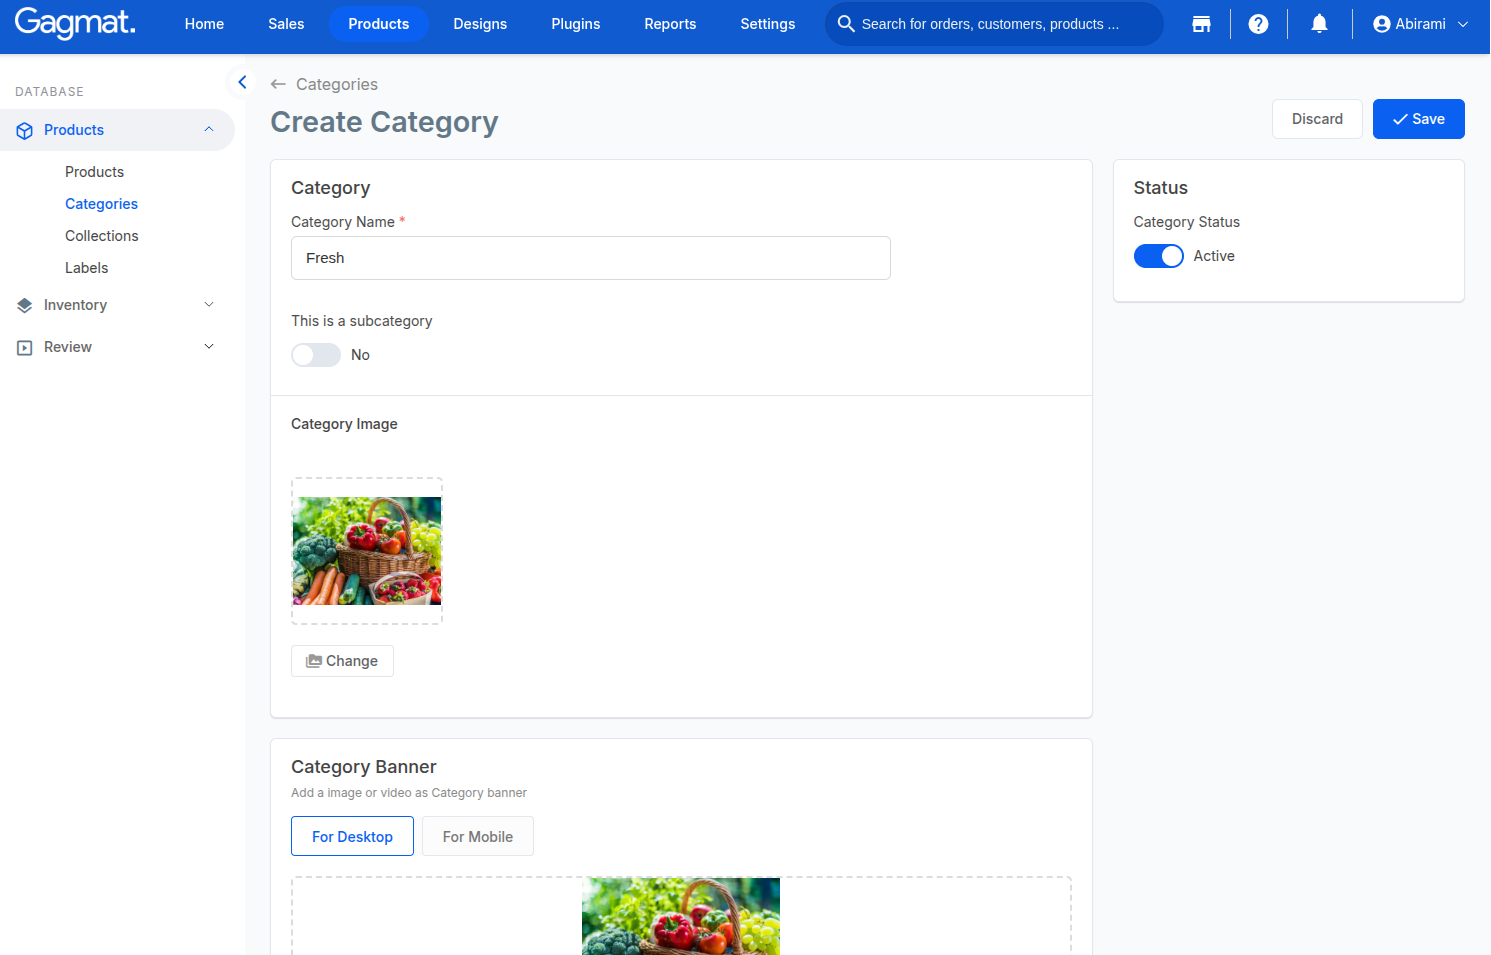Open the Settings menu
Image resolution: width=1491 pixels, height=955 pixels.
(768, 24)
